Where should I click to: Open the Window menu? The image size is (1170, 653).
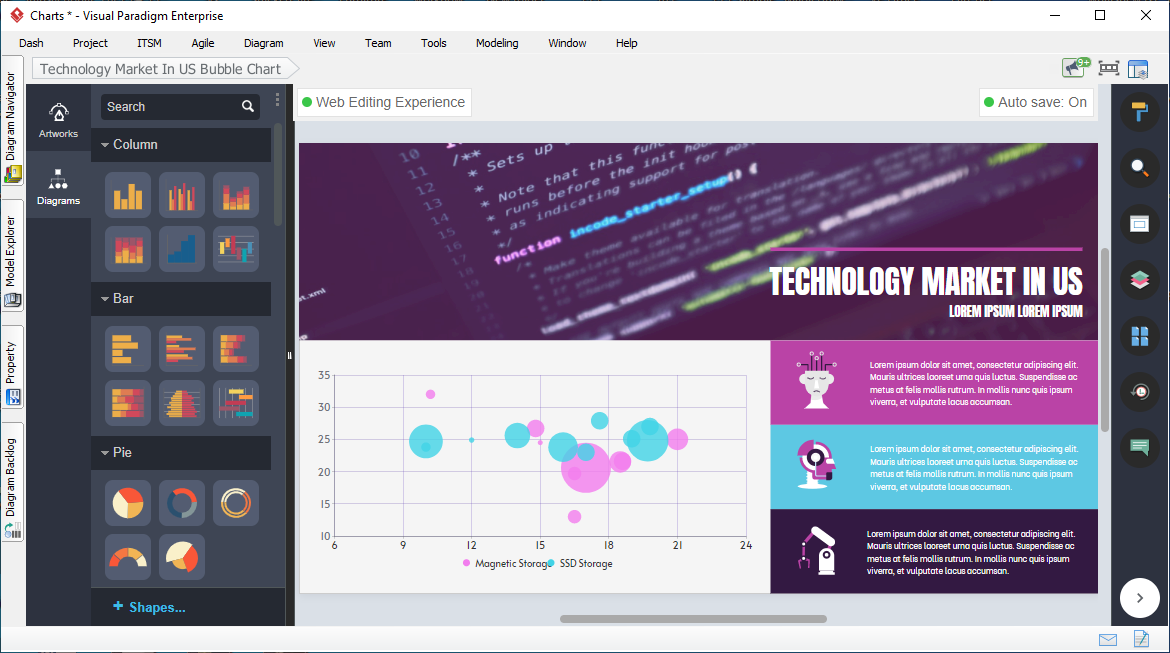click(x=567, y=43)
